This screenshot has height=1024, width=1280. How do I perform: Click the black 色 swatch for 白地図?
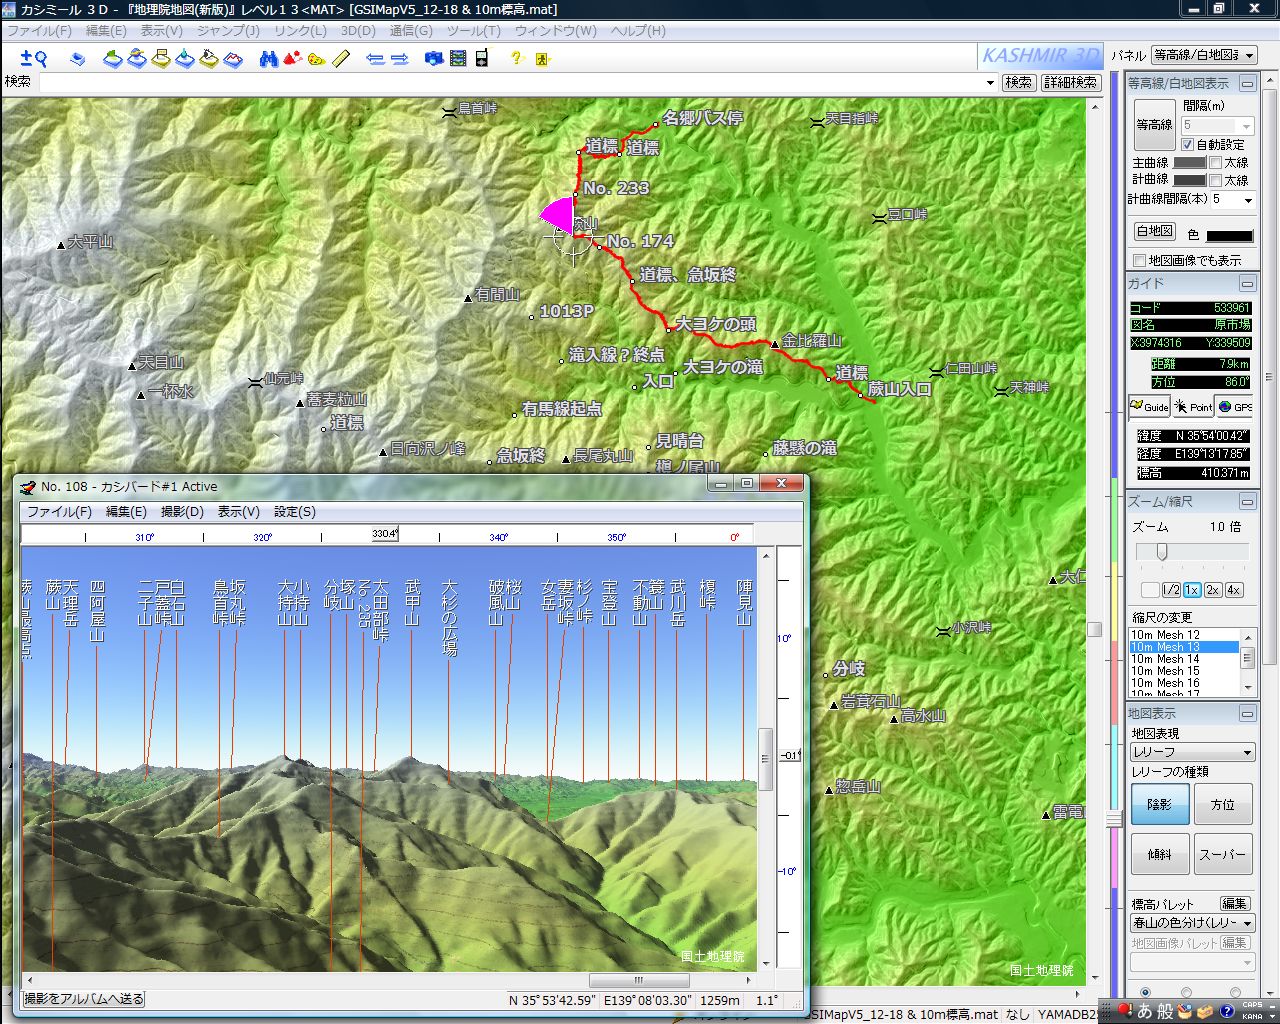click(x=1229, y=236)
